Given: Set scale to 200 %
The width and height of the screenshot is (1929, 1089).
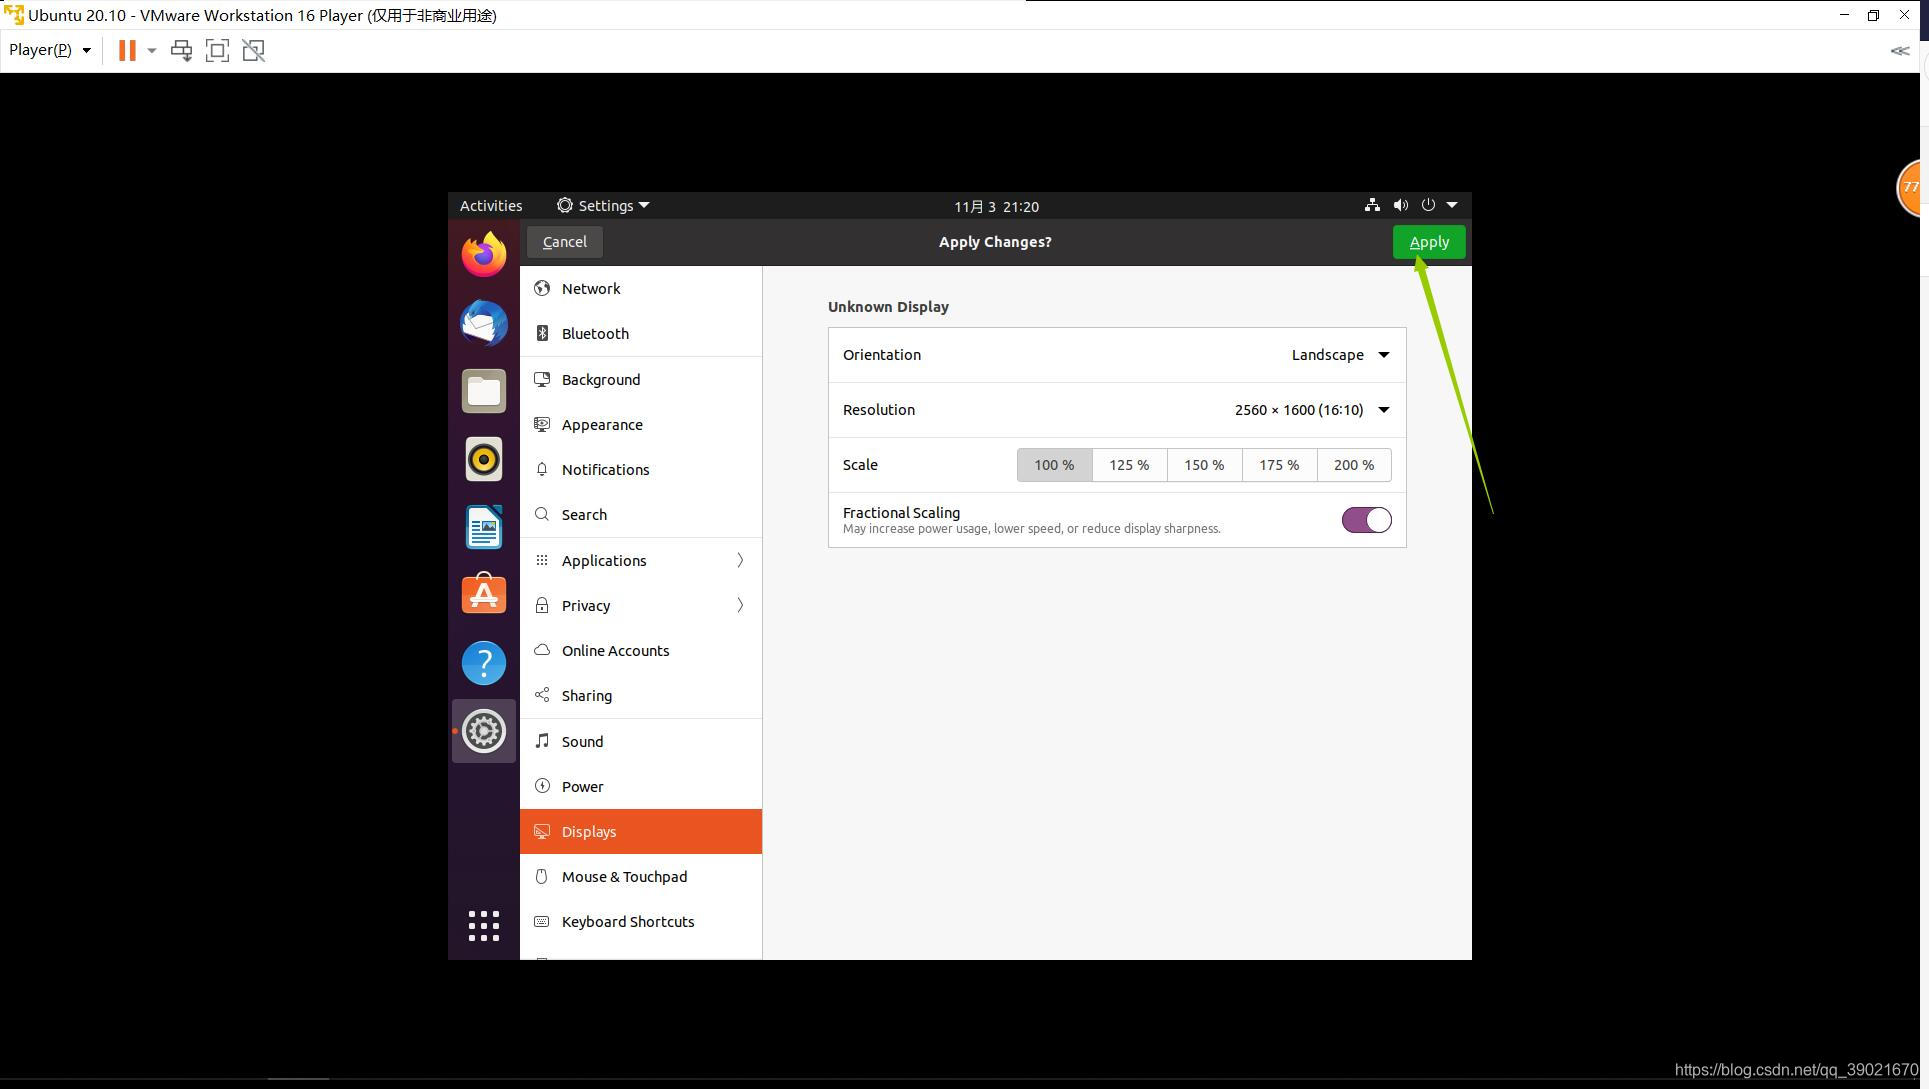Looking at the screenshot, I should coord(1354,465).
